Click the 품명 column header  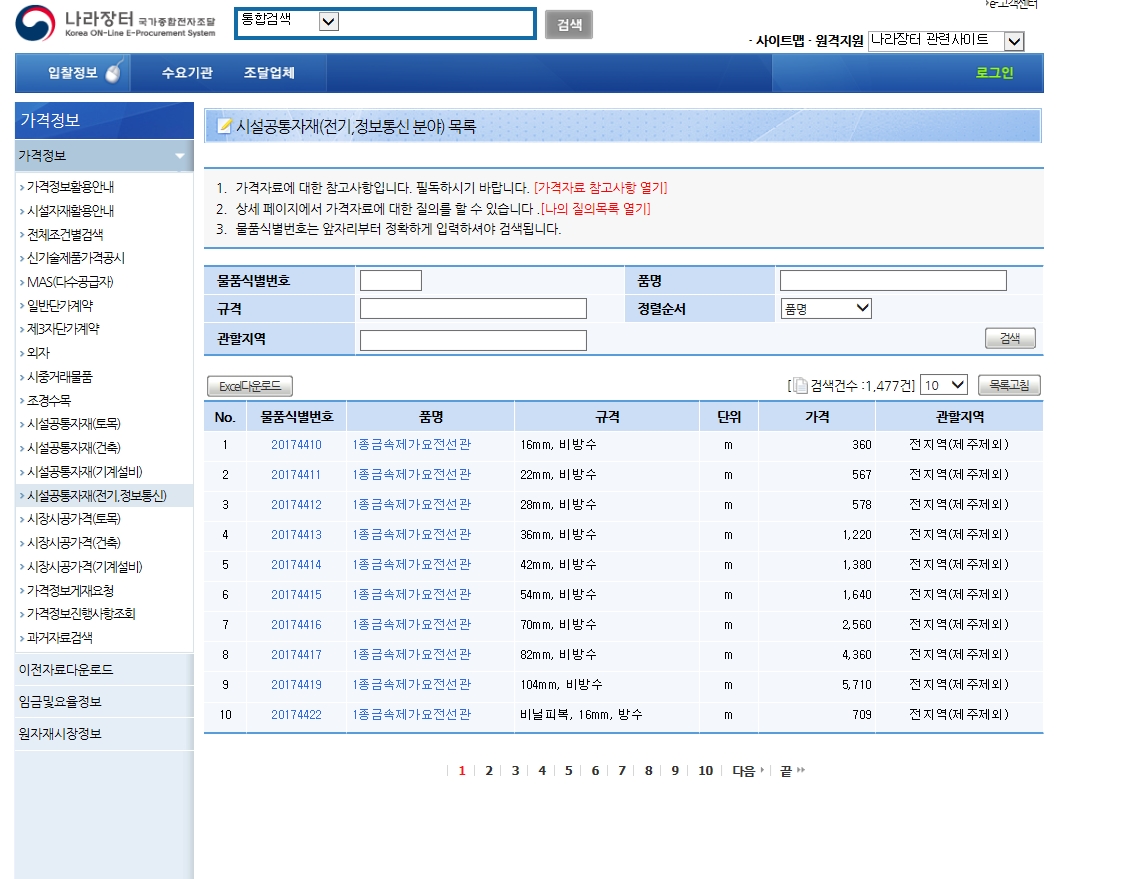point(431,417)
